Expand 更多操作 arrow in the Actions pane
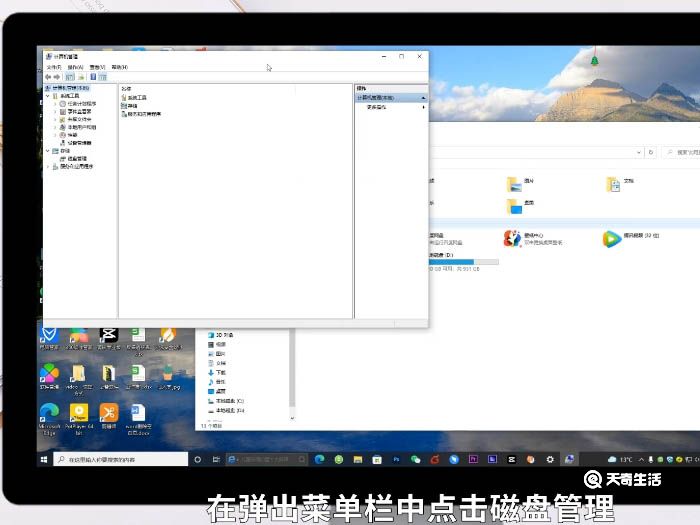This screenshot has width=700, height=525. tap(423, 106)
